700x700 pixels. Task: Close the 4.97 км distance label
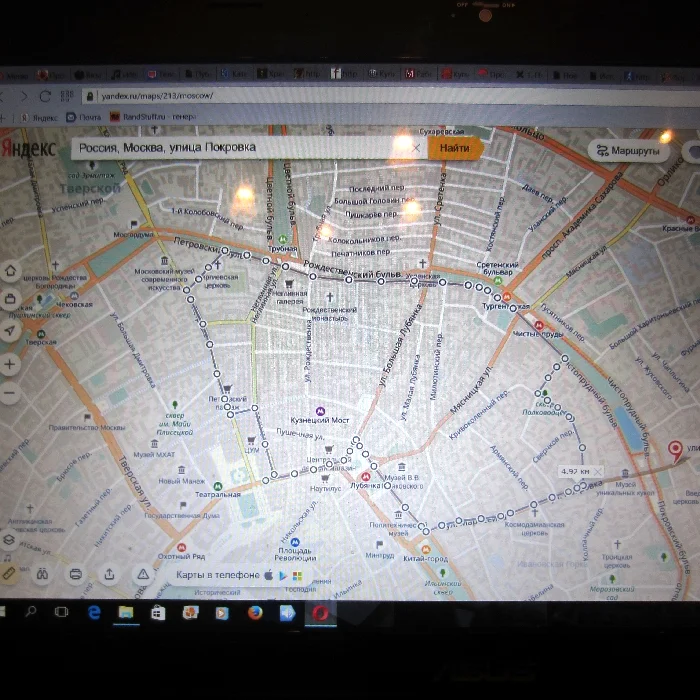coord(598,471)
